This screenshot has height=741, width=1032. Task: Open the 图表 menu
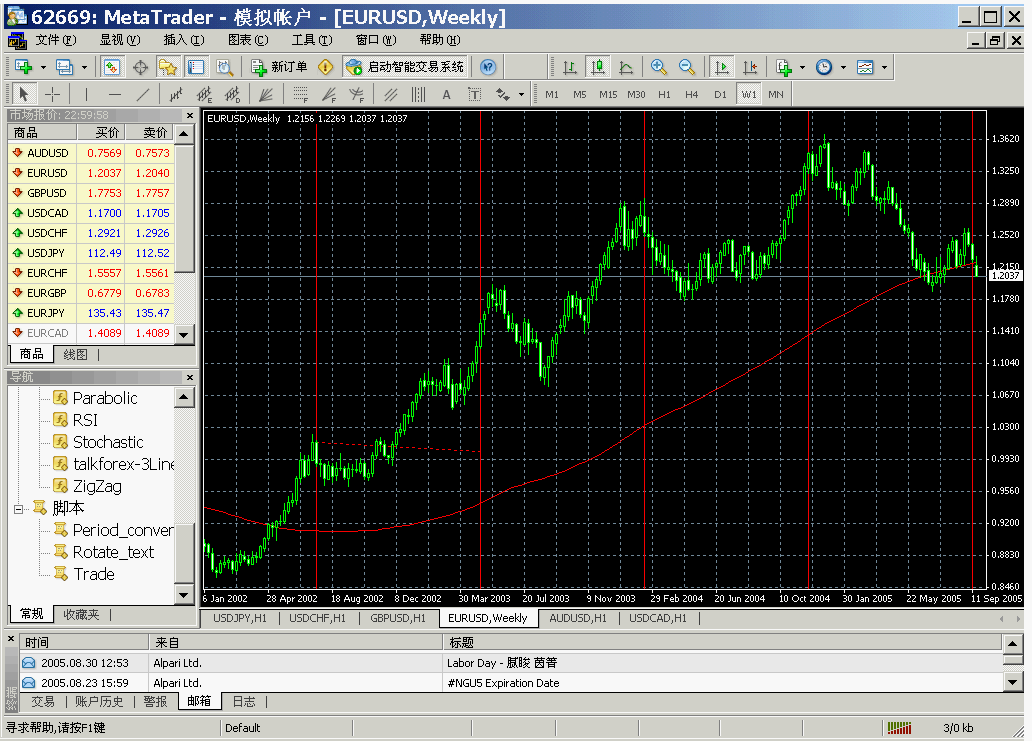pyautogui.click(x=247, y=40)
